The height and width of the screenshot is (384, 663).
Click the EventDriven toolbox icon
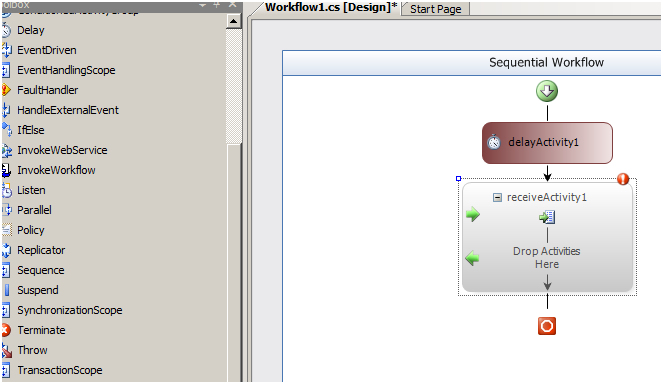[x=6, y=50]
